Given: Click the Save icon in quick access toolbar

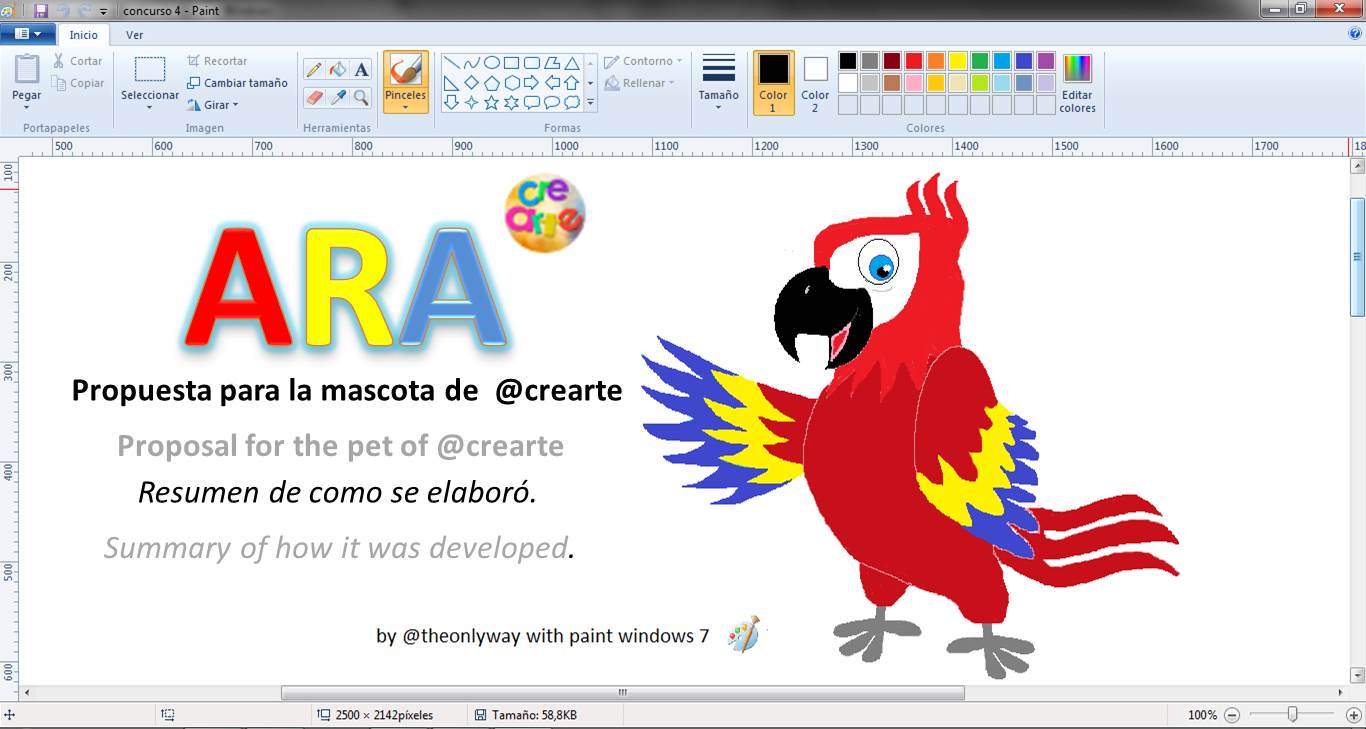Looking at the screenshot, I should click(41, 10).
